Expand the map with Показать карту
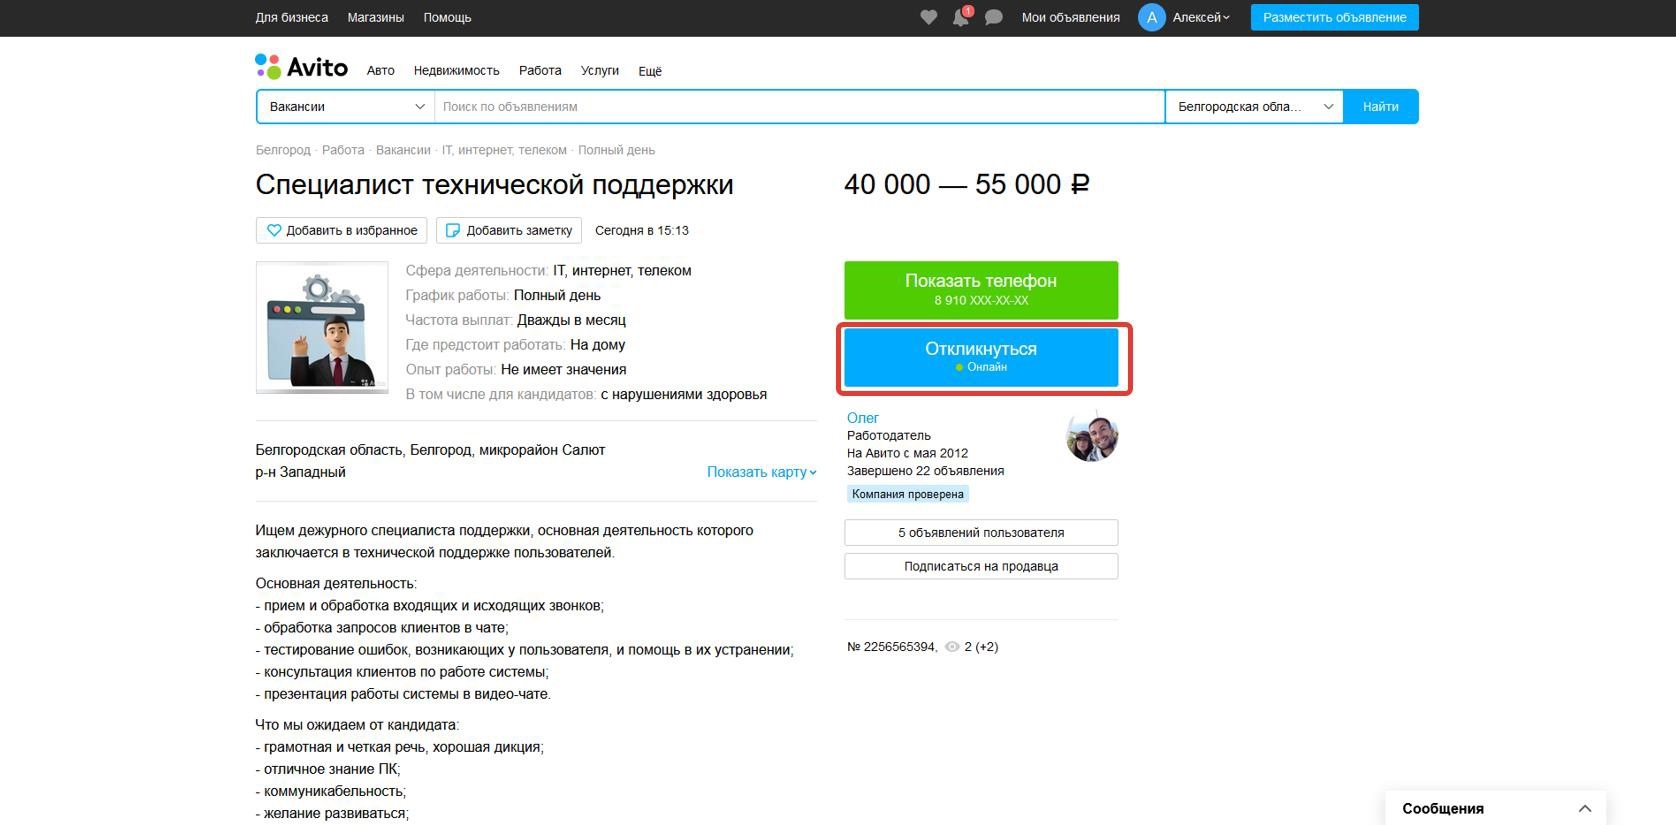The image size is (1676, 825). click(761, 472)
